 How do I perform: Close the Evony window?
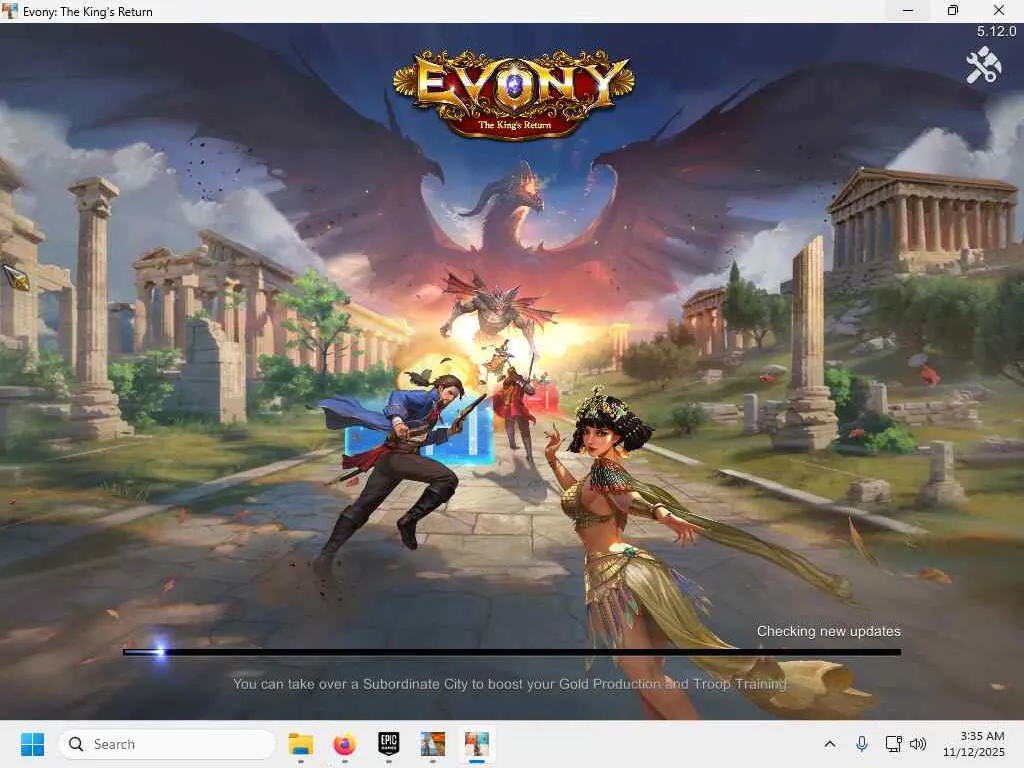pyautogui.click(x=999, y=11)
